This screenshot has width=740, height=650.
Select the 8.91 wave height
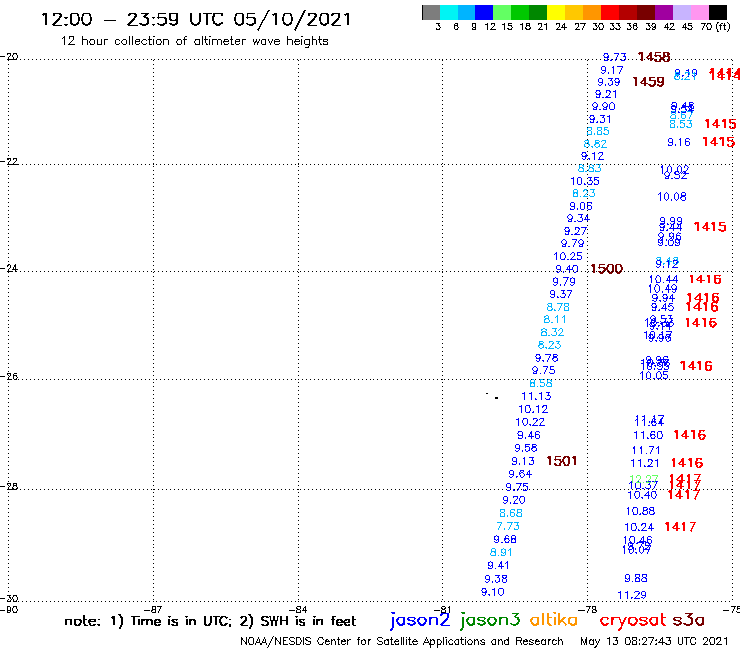501,552
